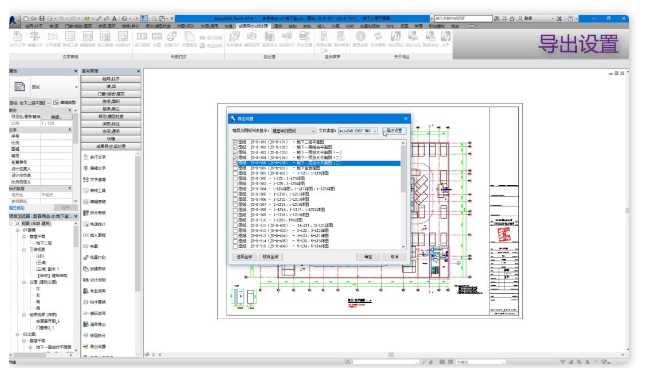Screen dimensions: 645x368
Task: Click the 导出设置 ribbon icon
Action: pos(304,37)
